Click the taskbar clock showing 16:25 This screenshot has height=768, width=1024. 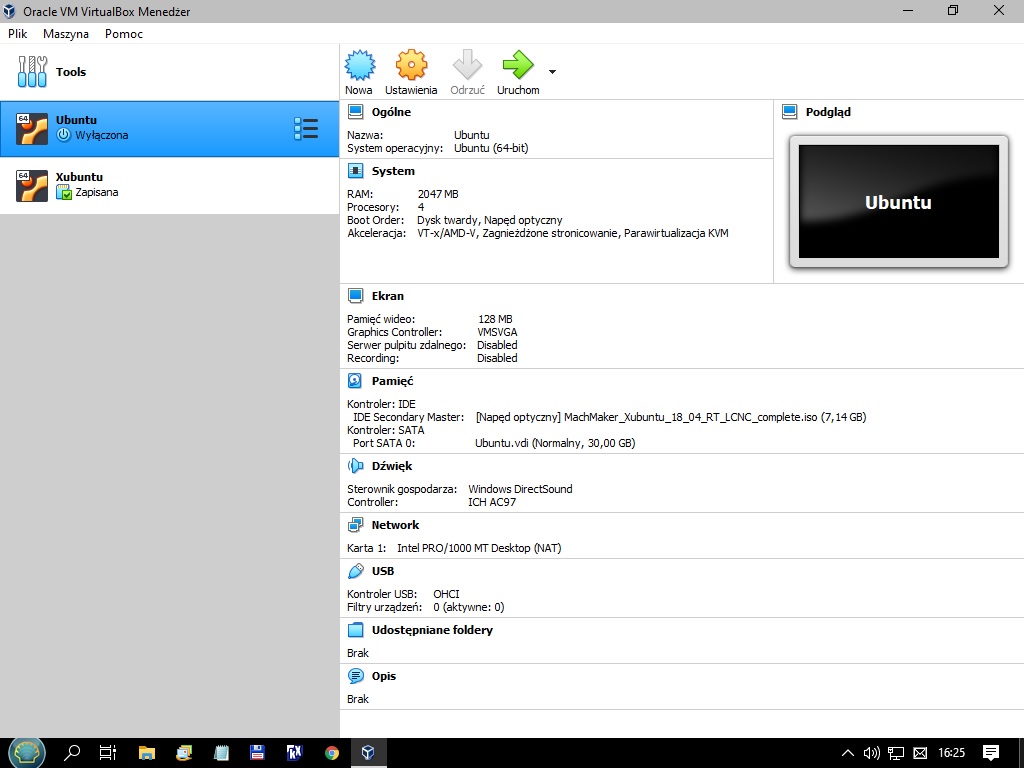952,753
